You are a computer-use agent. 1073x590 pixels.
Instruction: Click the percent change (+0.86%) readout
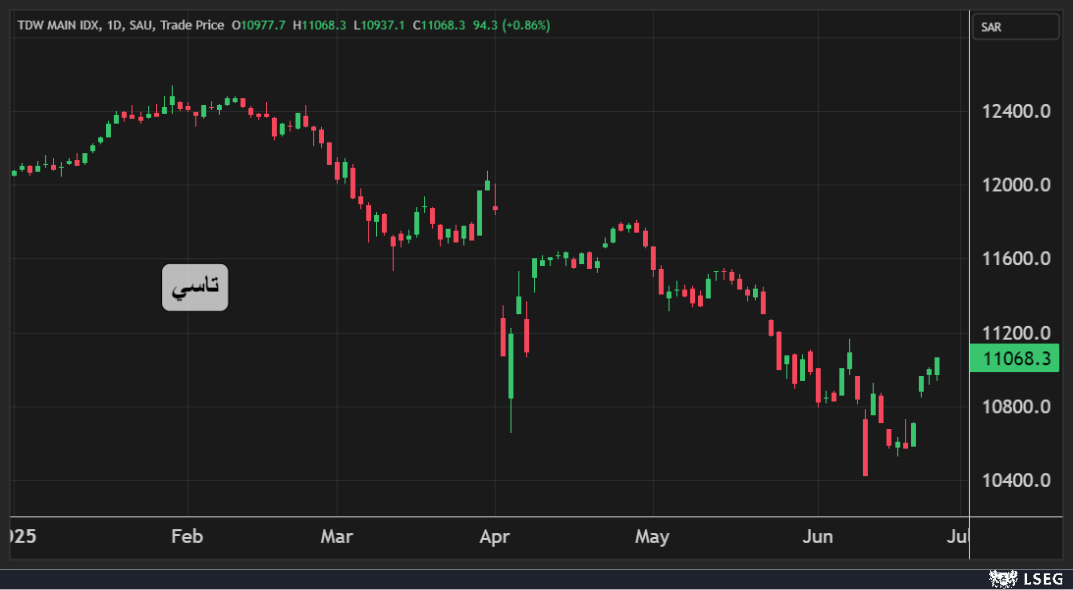point(525,25)
